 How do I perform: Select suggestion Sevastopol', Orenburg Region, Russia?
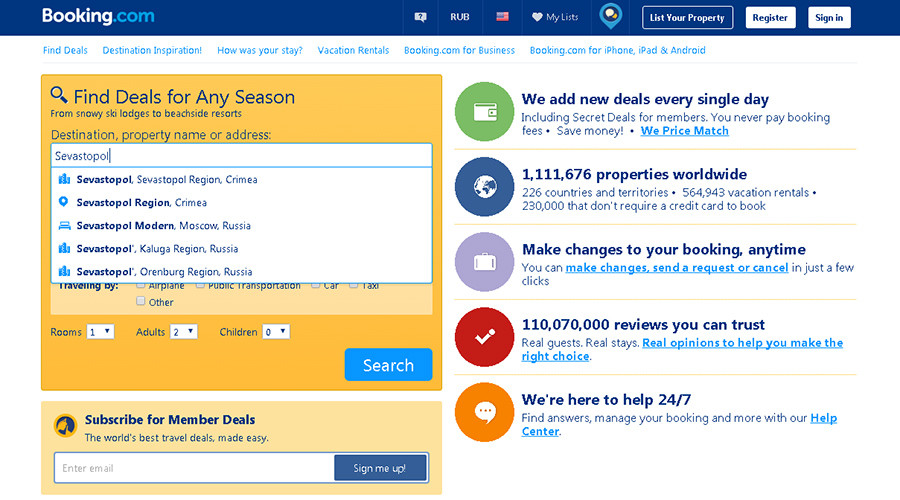coord(242,272)
